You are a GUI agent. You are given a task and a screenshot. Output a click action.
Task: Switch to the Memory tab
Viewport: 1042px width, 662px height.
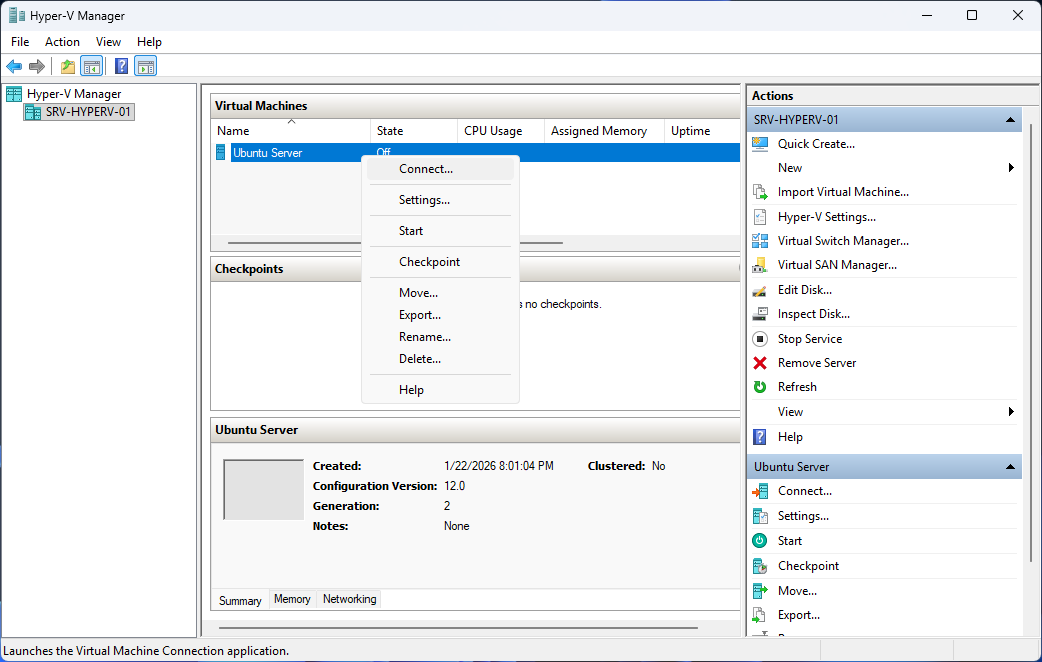[x=292, y=599]
